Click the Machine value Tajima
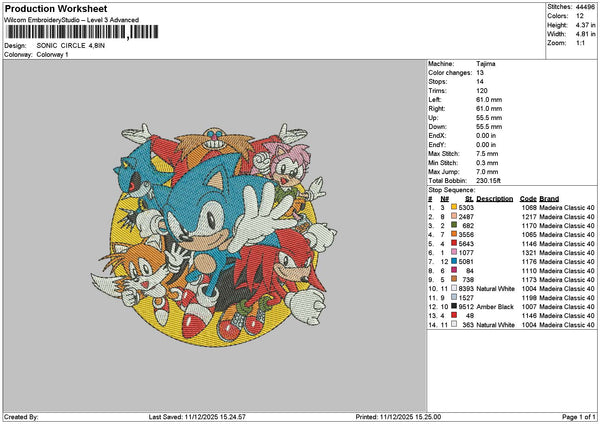The width and height of the screenshot is (600, 424). tap(486, 64)
